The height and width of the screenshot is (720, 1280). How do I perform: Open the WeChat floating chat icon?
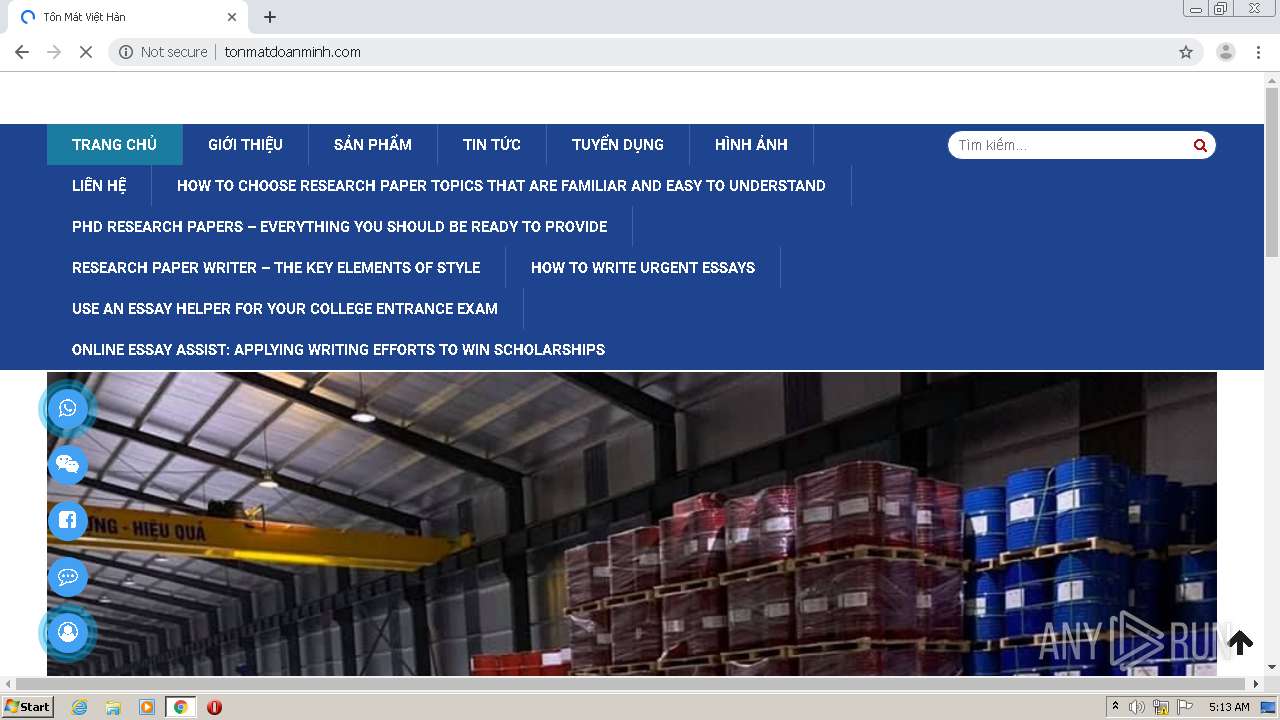68,464
